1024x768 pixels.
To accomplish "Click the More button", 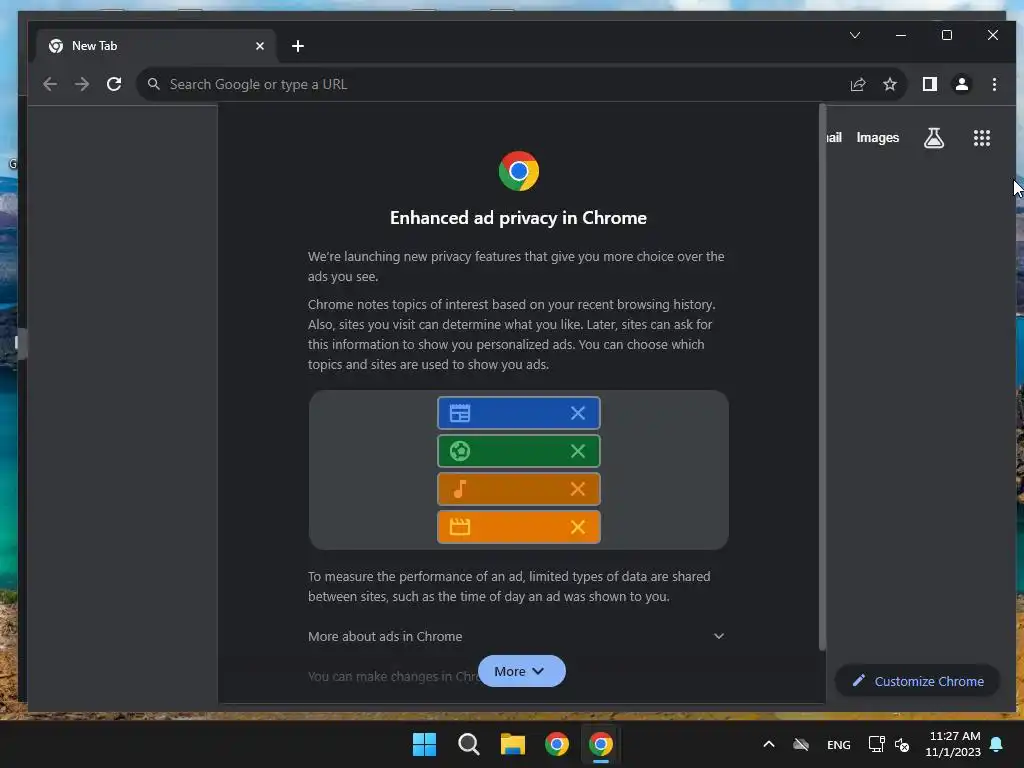I will click(521, 671).
